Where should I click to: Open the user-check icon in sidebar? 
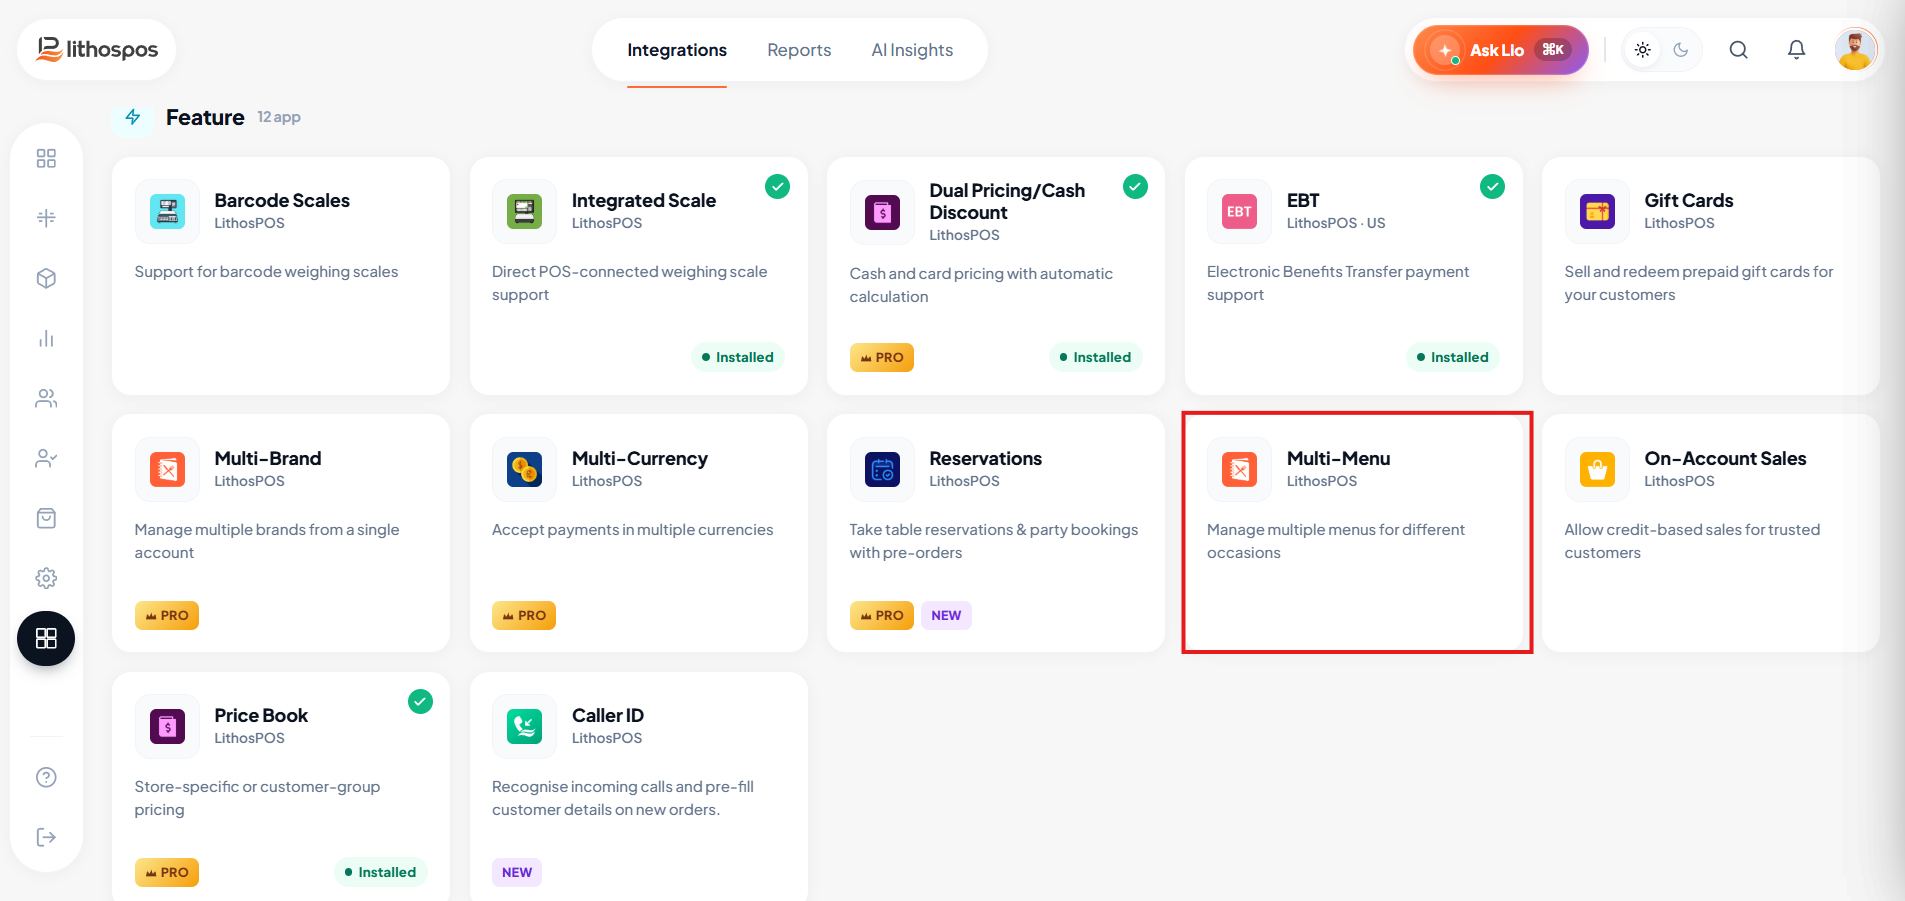pos(46,458)
